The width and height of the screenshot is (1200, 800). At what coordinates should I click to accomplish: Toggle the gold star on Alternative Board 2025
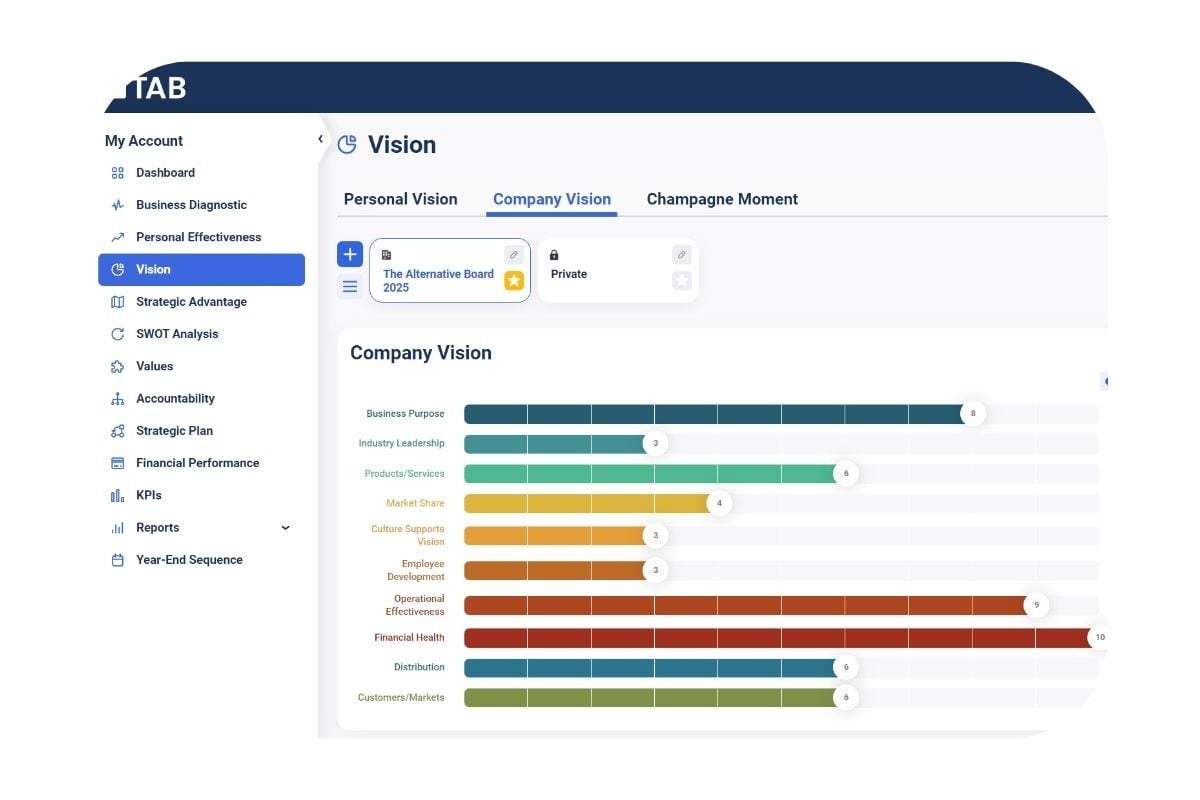(513, 281)
